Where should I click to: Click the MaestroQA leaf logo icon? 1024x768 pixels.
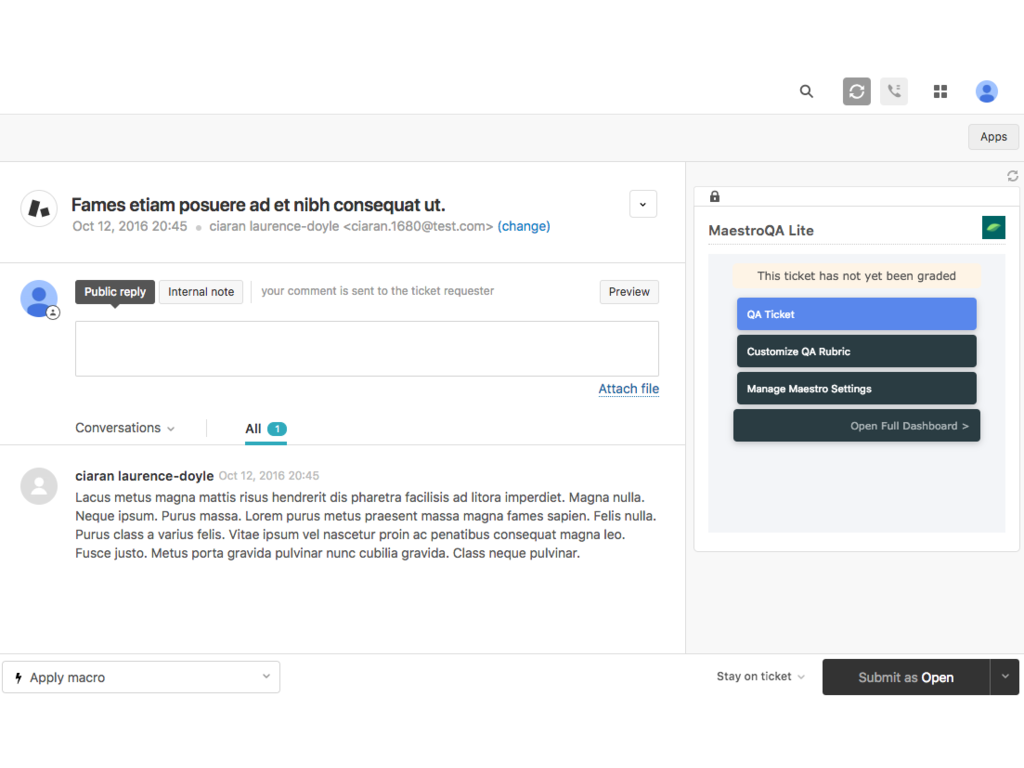point(994,228)
